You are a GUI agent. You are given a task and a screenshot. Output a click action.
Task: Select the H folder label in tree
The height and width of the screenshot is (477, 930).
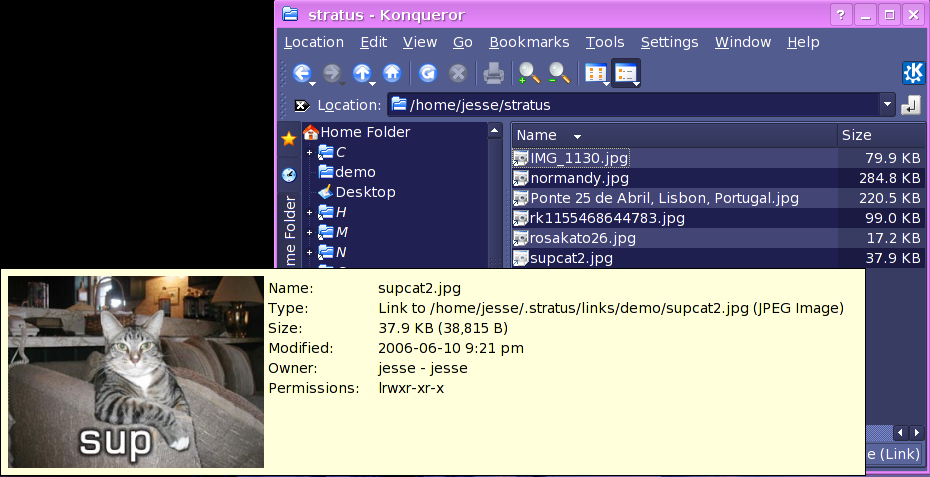pyautogui.click(x=340, y=212)
